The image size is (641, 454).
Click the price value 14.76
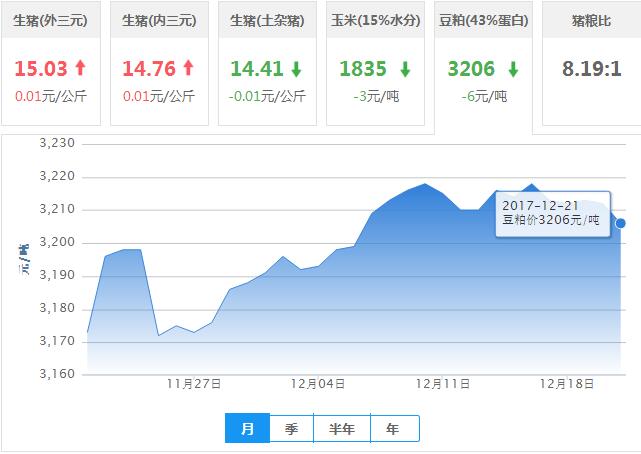(149, 68)
